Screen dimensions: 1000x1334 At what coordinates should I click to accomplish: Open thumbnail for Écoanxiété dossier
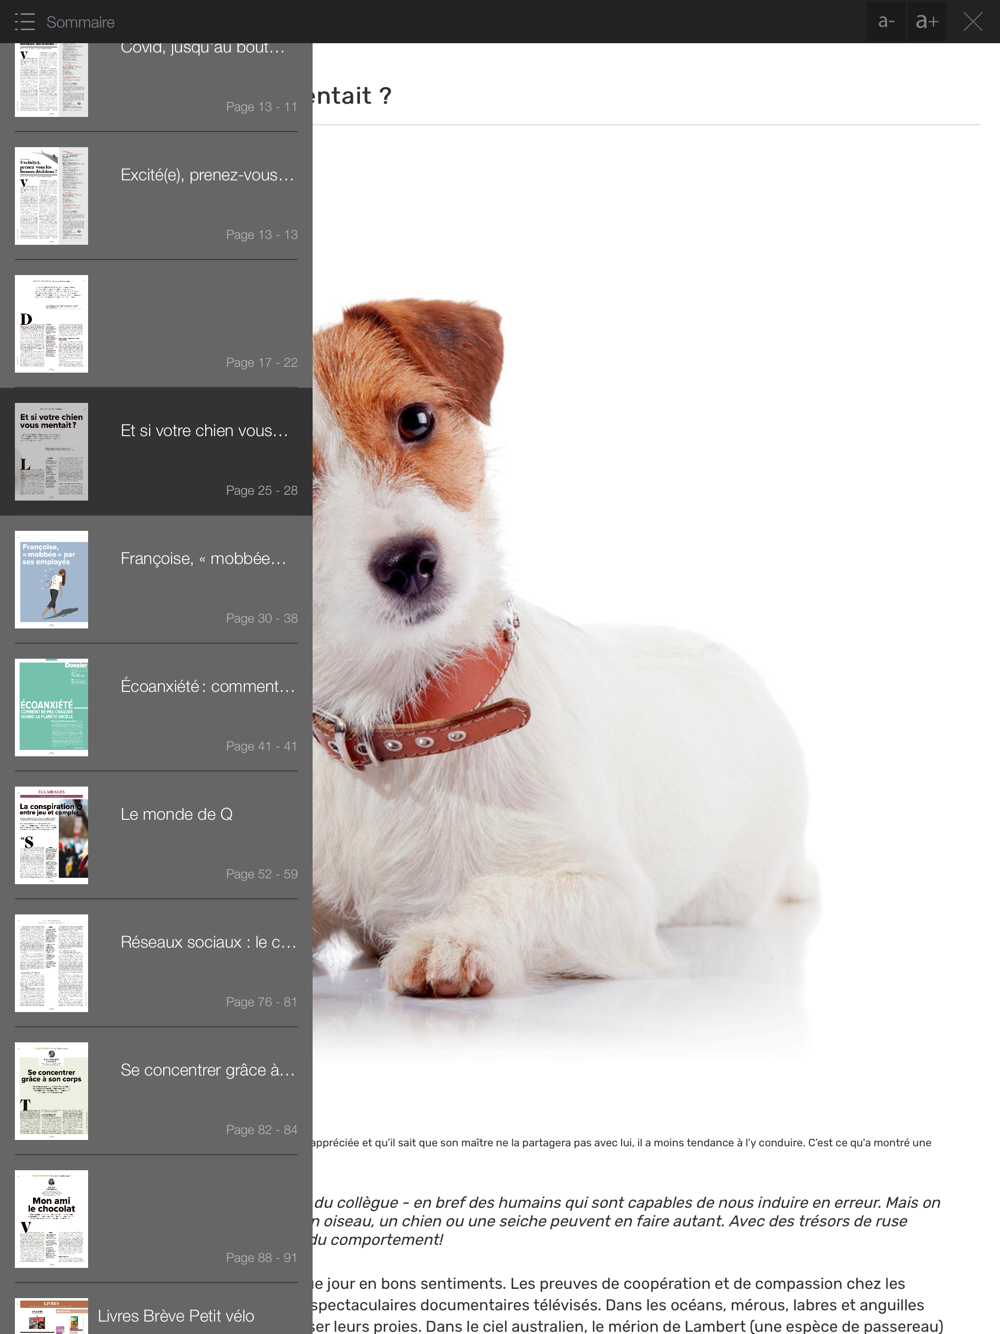51,708
